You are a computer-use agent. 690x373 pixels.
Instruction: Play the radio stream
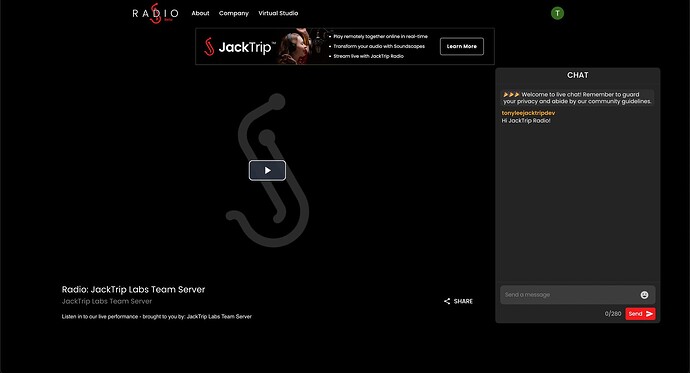(x=267, y=170)
